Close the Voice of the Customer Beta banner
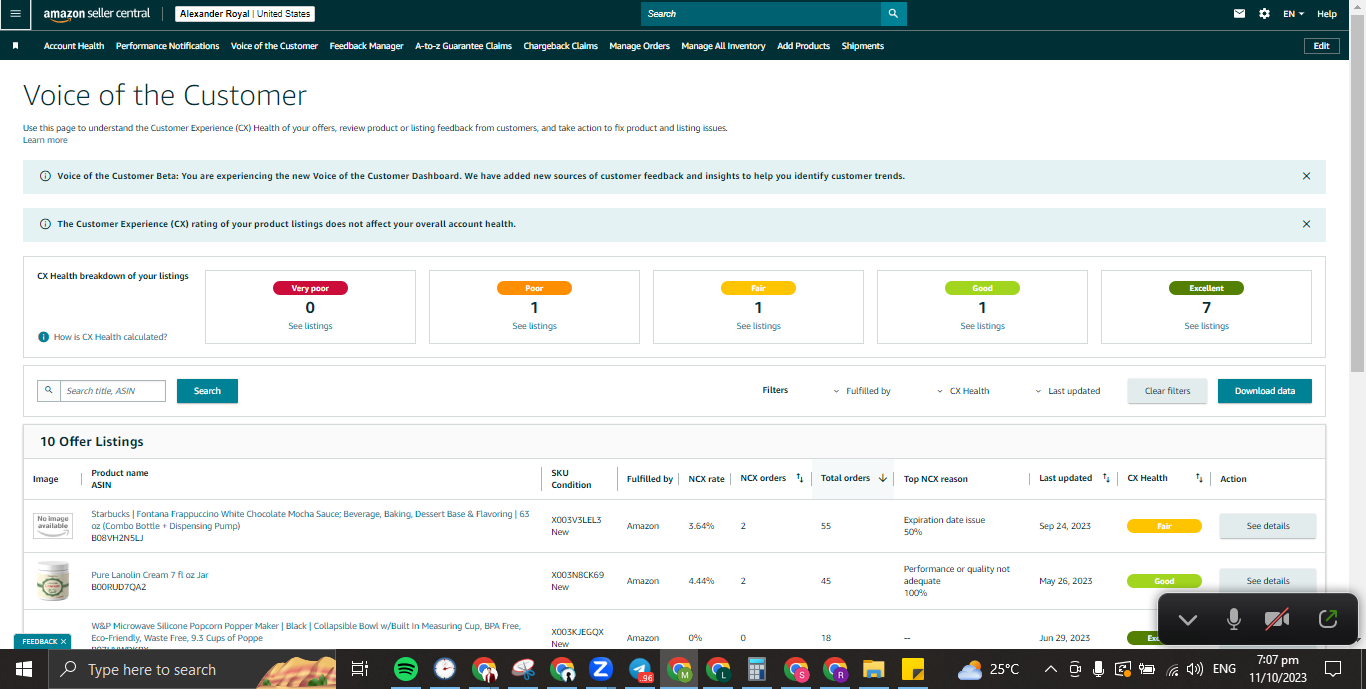Viewport: 1366px width, 689px height. 1306,176
